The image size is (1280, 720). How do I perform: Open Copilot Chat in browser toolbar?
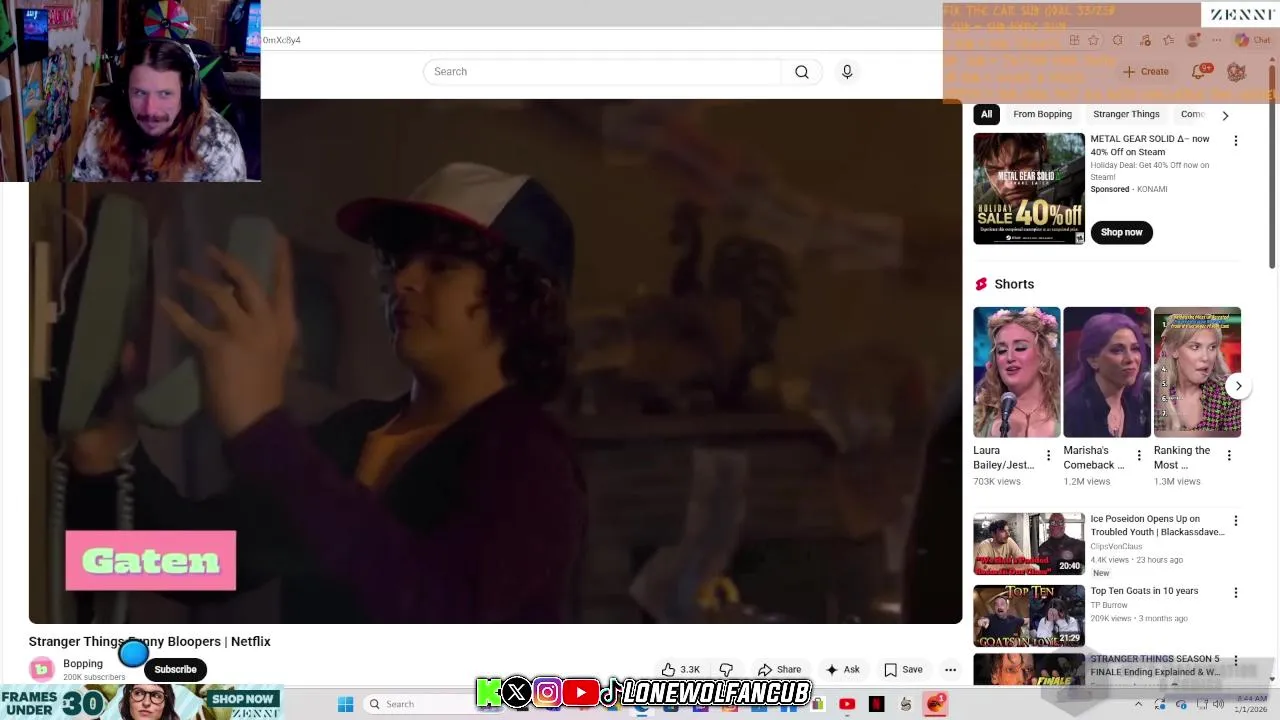tap(1252, 40)
